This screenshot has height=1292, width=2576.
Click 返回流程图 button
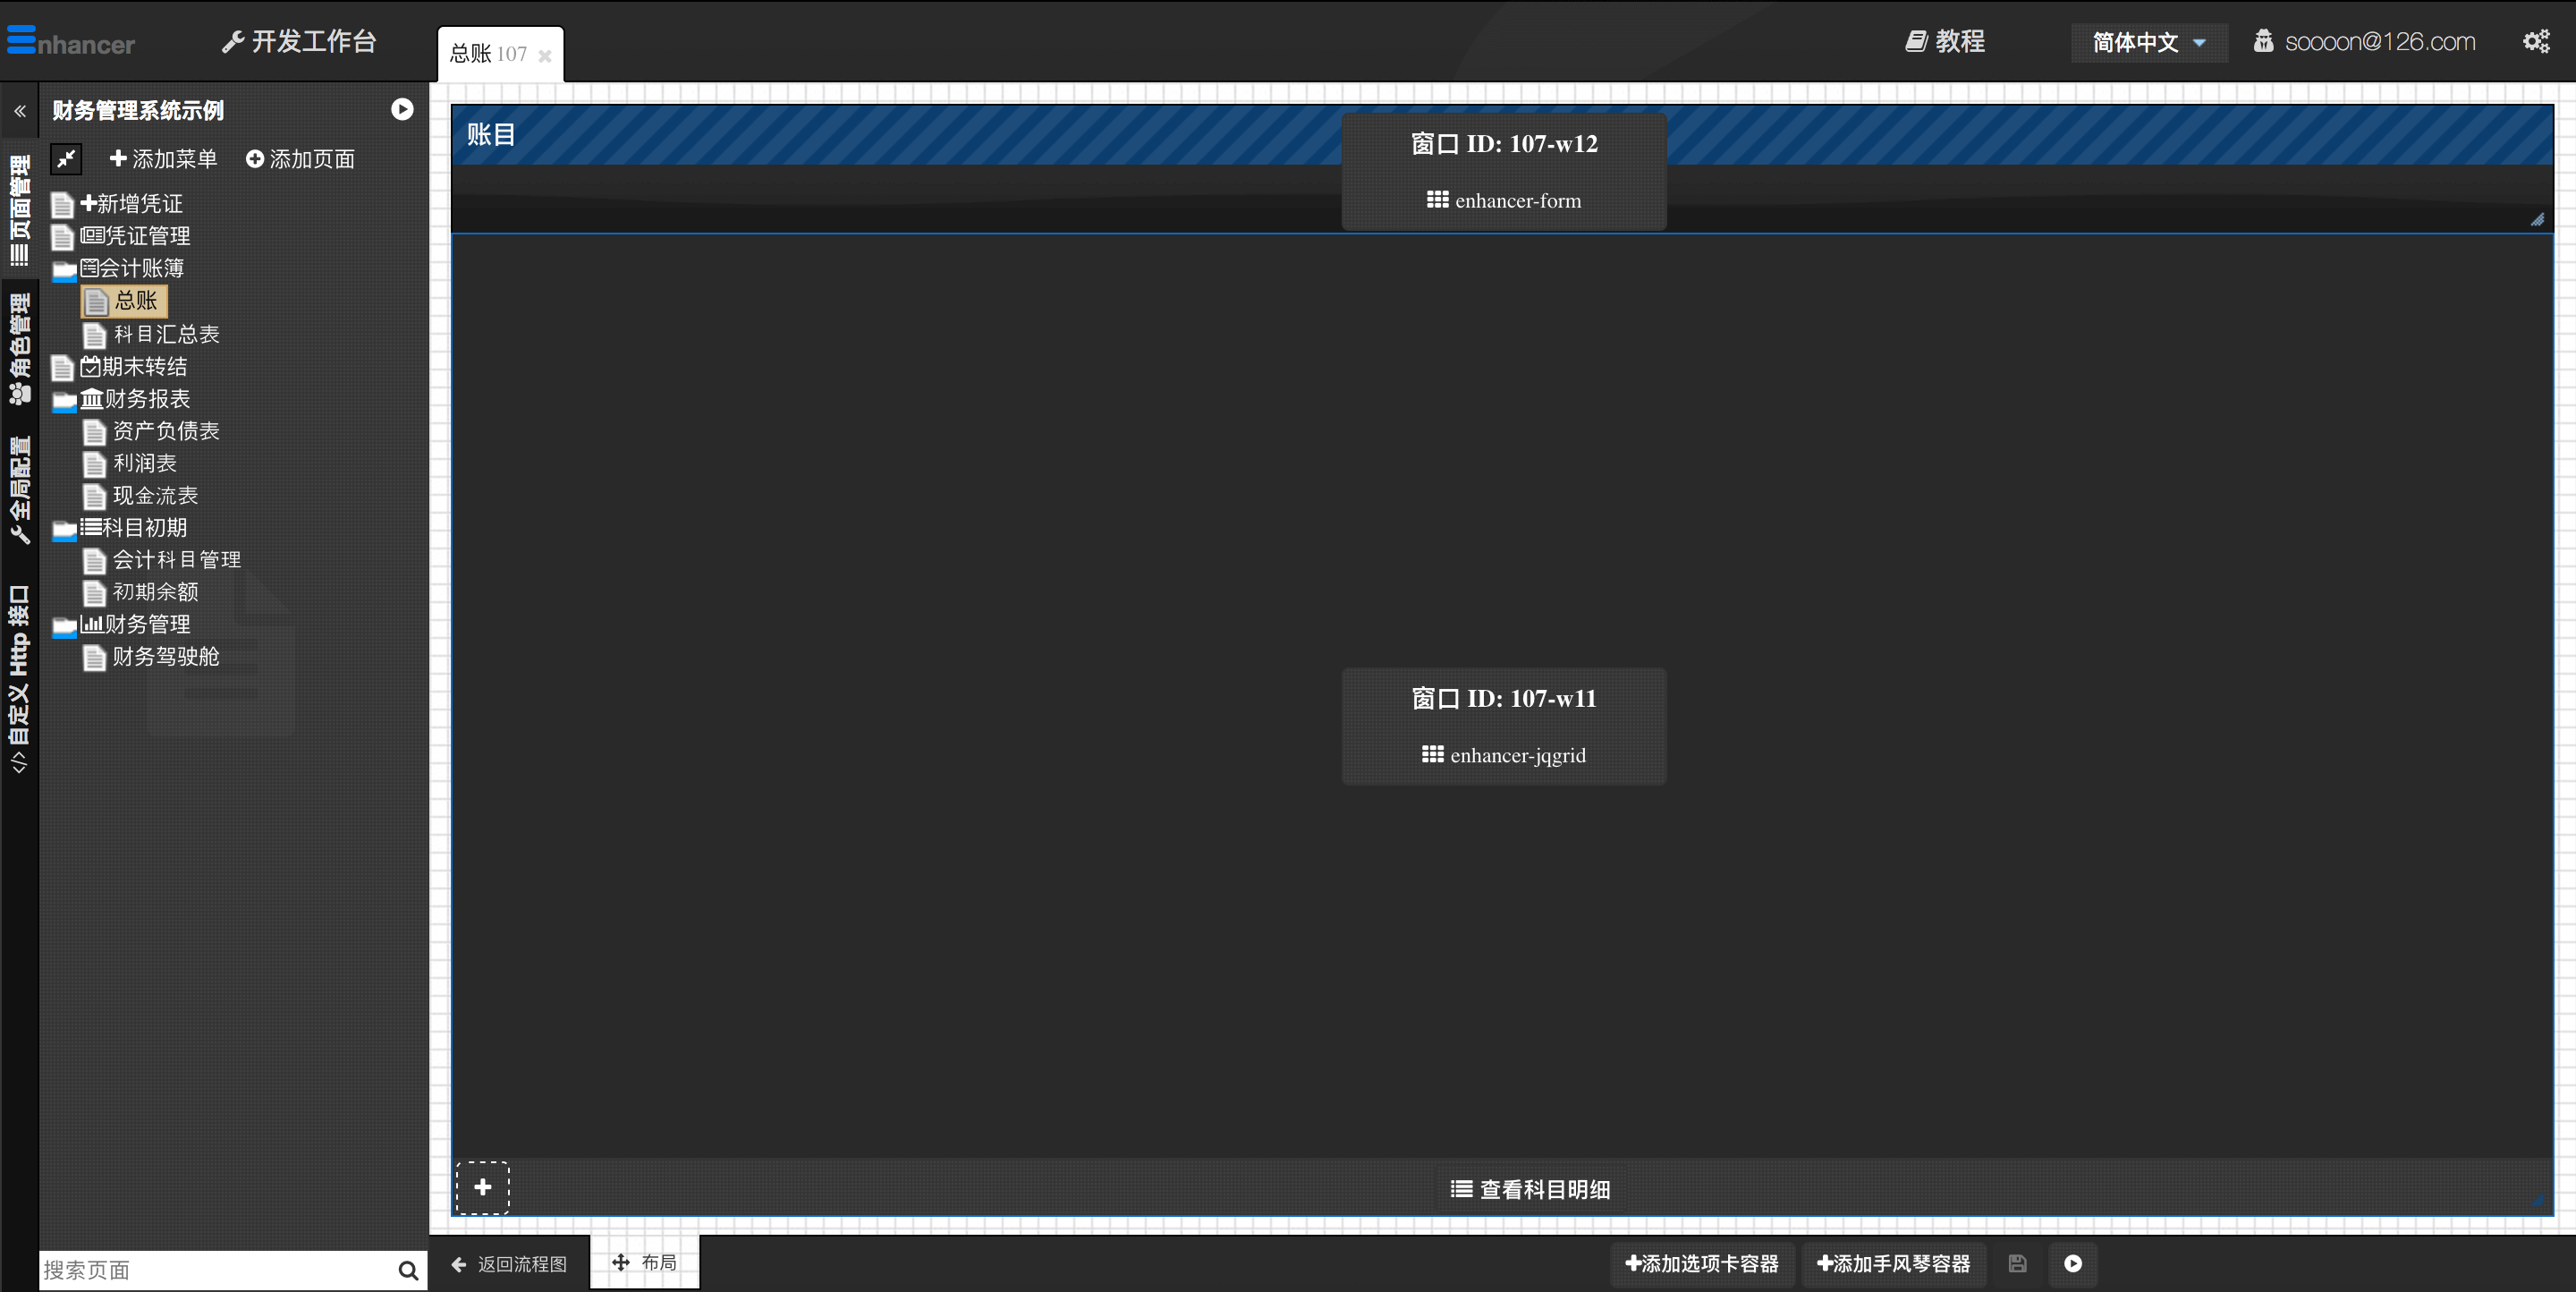tap(509, 1264)
